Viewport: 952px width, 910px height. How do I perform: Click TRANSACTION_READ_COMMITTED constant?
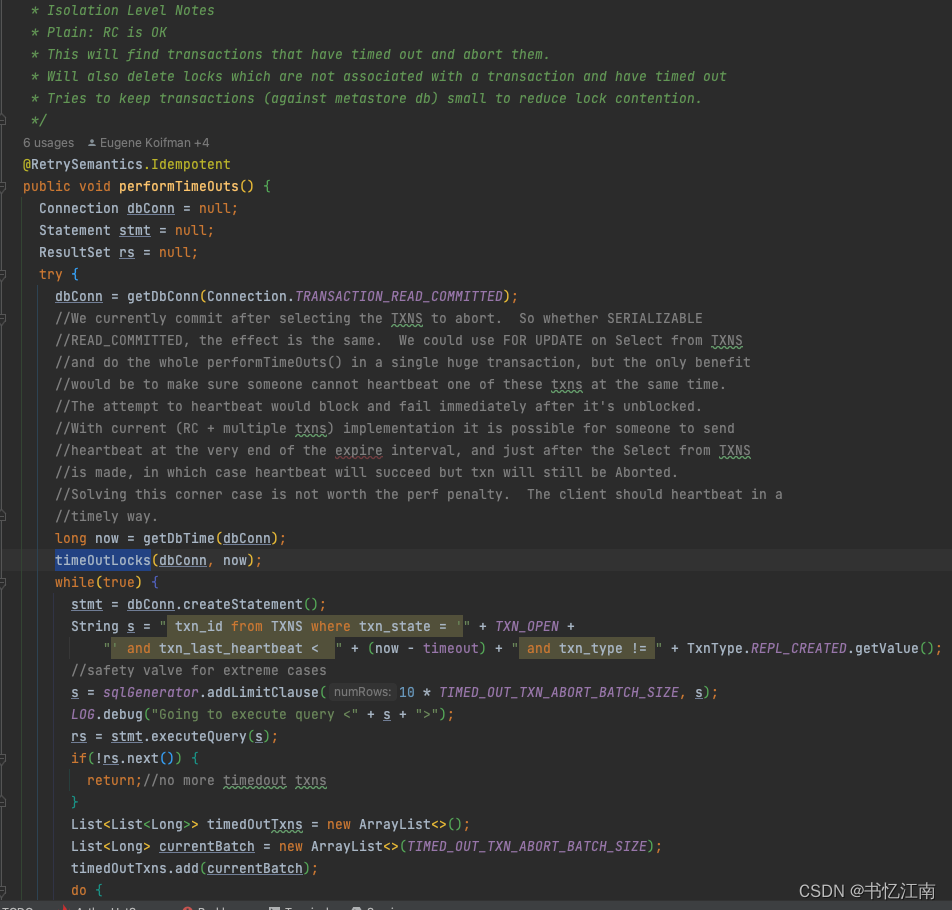tap(399, 296)
